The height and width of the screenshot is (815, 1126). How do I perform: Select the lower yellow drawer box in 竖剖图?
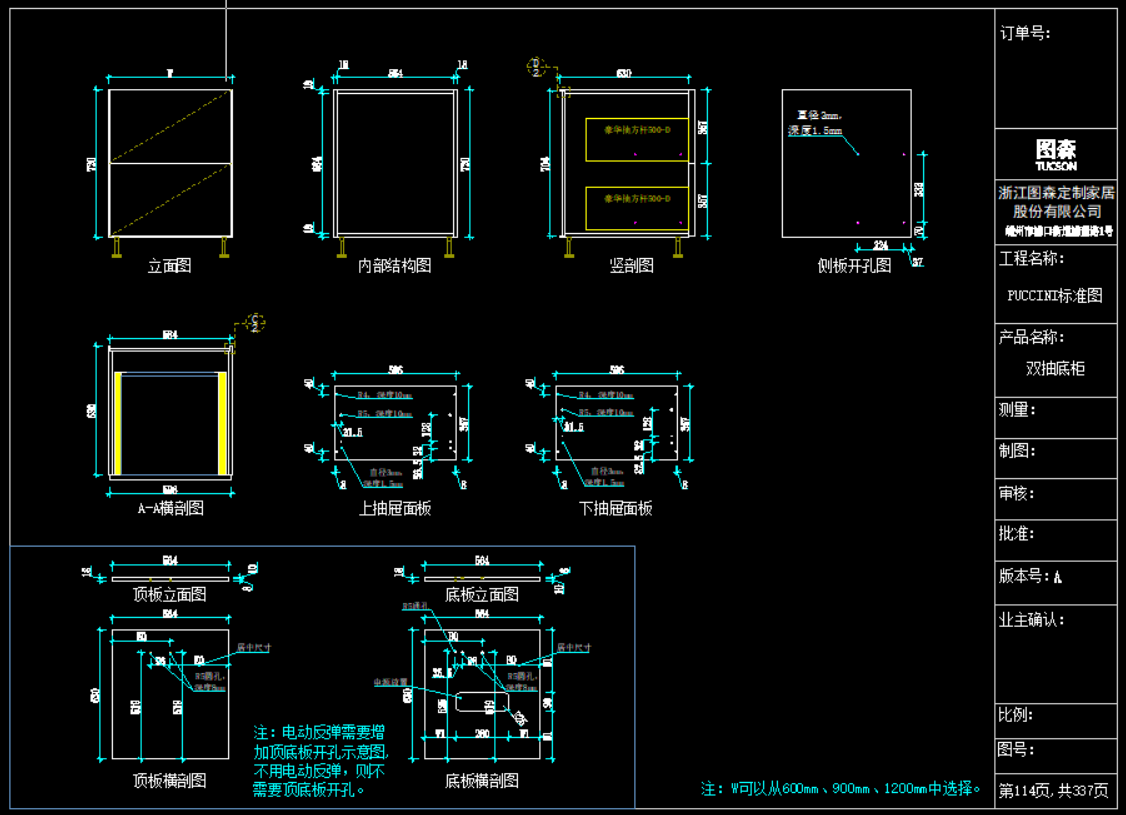pos(636,207)
